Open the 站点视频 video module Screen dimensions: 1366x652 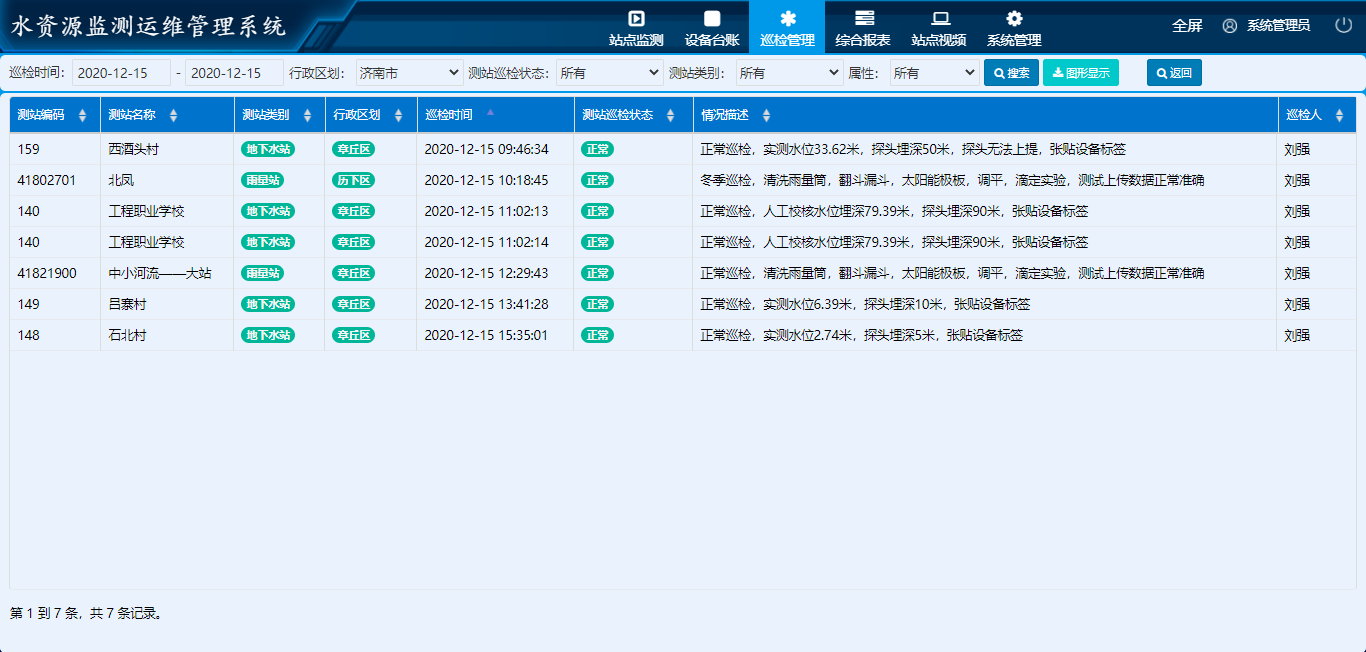pos(939,27)
